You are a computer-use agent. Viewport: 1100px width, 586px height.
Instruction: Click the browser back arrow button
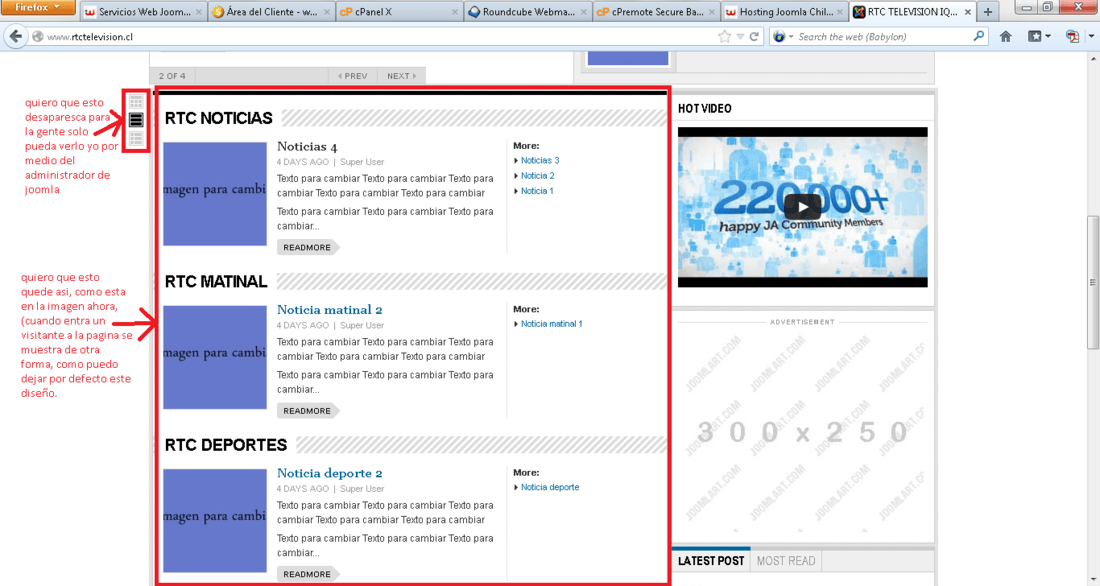15,36
